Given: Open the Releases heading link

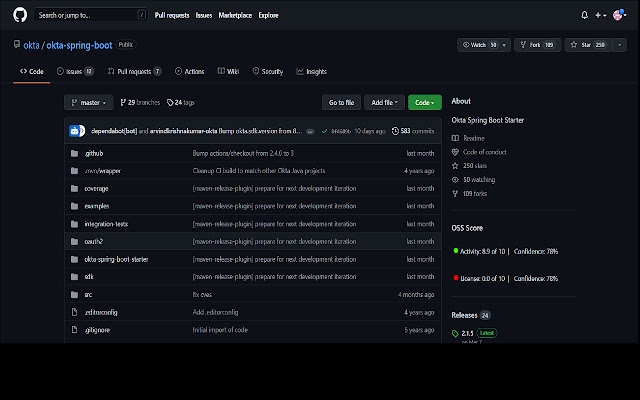Looking at the screenshot, I should pos(464,315).
